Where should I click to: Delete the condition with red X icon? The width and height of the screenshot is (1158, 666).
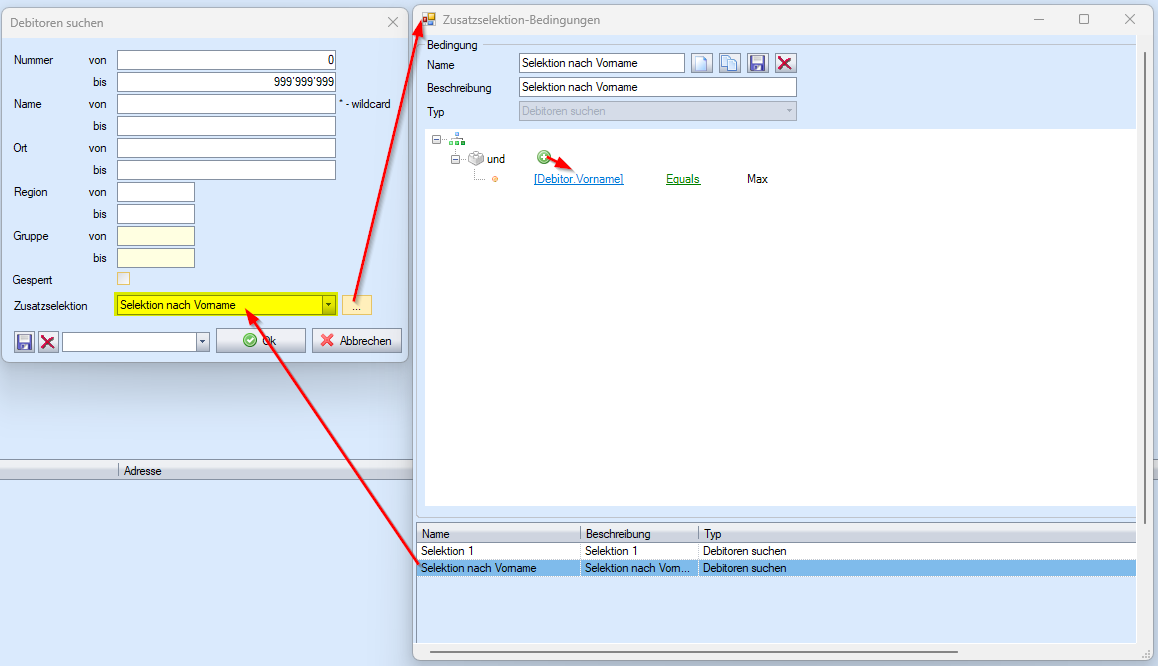pyautogui.click(x=785, y=63)
